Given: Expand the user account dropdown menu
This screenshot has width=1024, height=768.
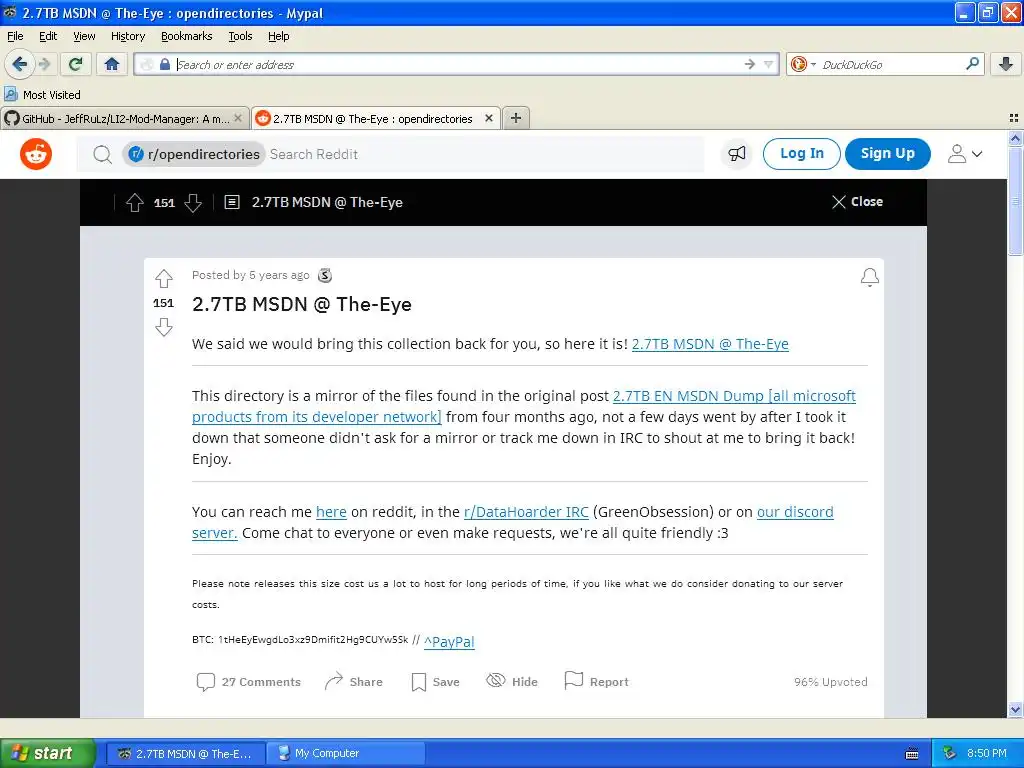Looking at the screenshot, I should (x=965, y=154).
